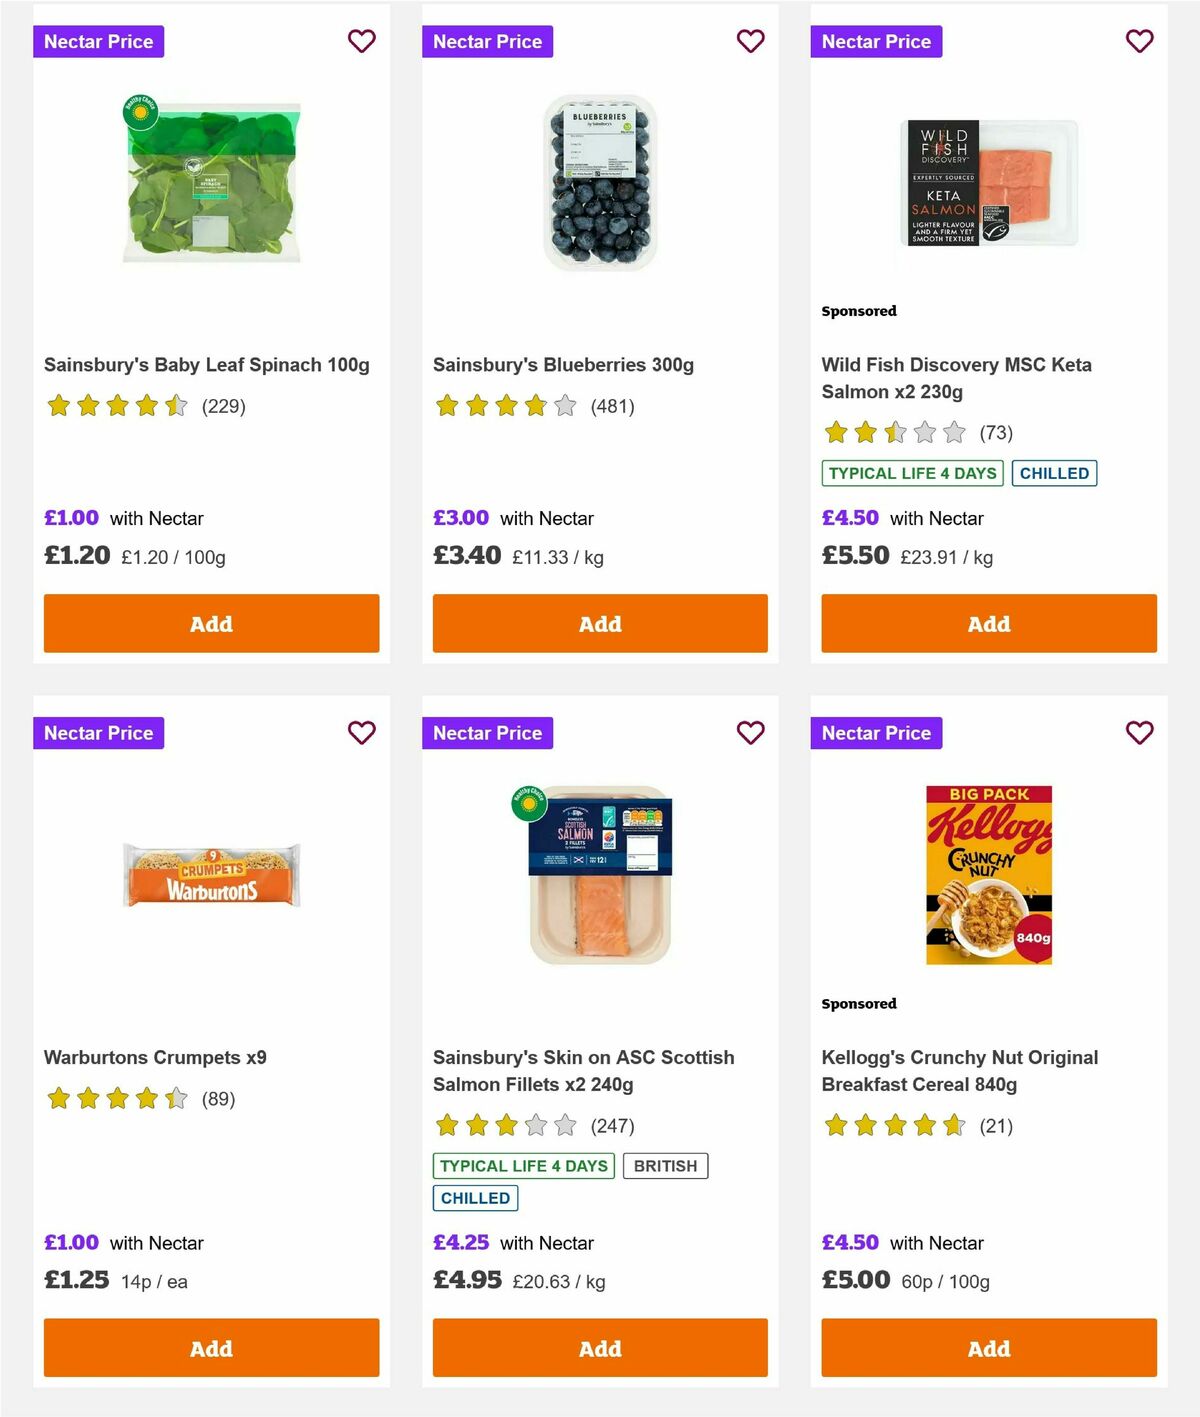Favourite the Wild Fish Discovery Keta Salmon

click(1139, 41)
